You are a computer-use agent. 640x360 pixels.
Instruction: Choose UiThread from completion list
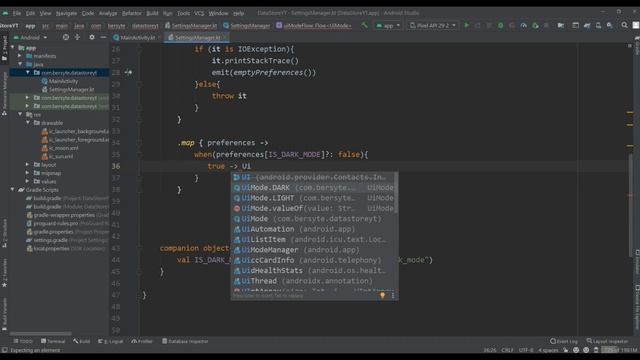(x=313, y=281)
